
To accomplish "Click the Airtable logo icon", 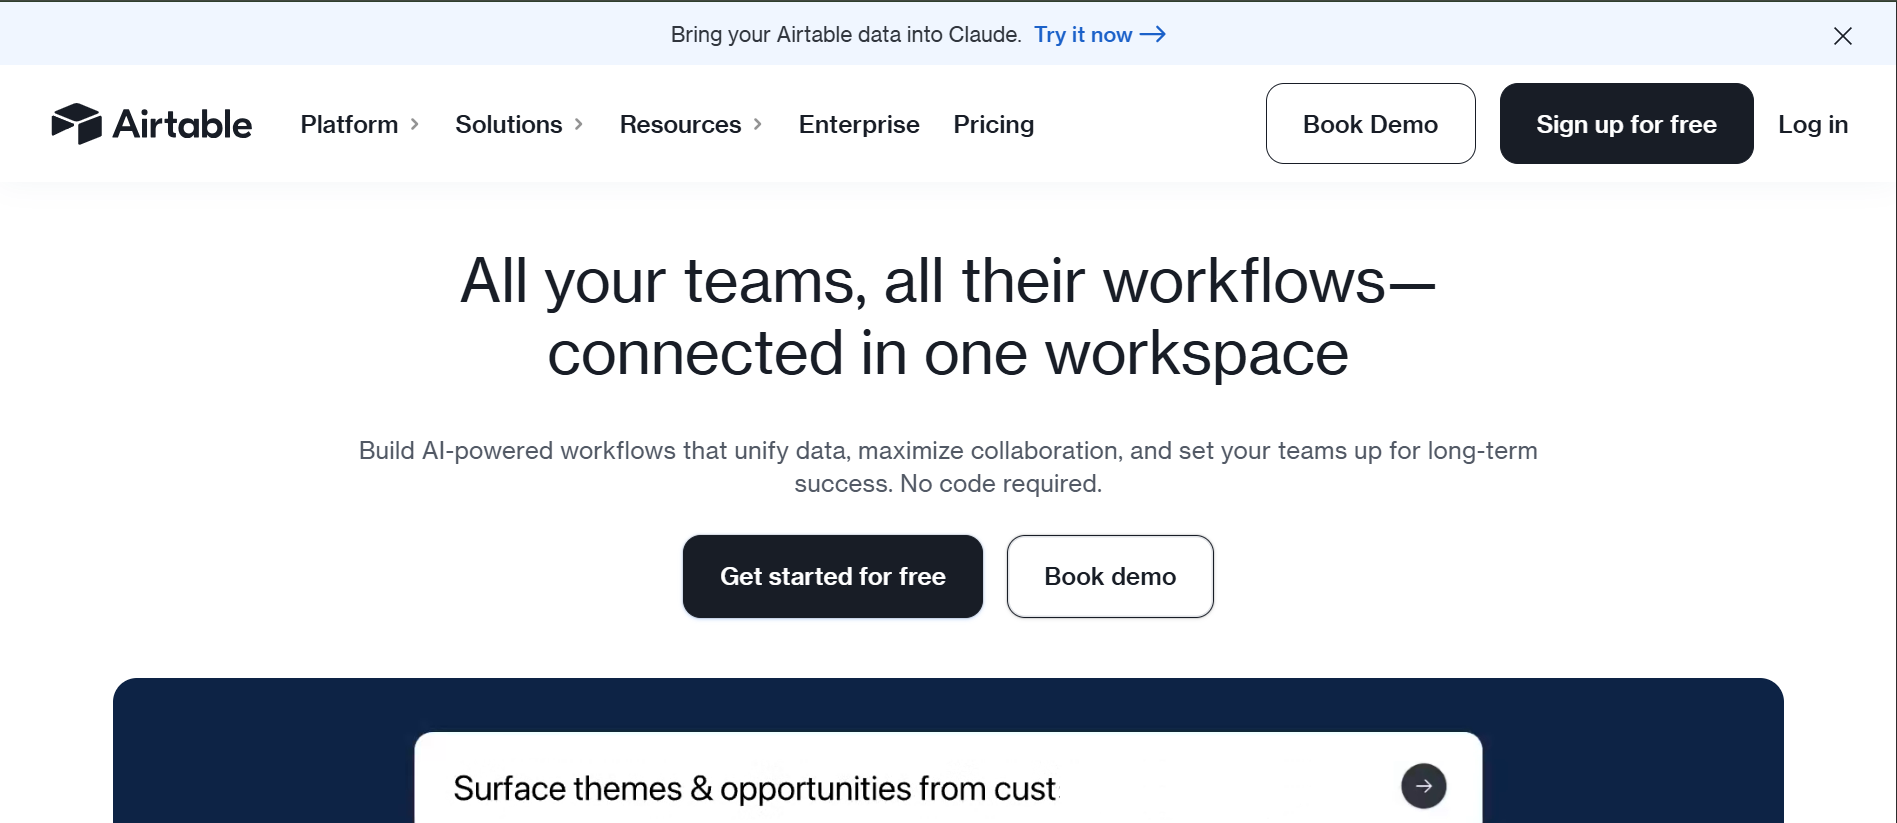I will click(x=76, y=124).
